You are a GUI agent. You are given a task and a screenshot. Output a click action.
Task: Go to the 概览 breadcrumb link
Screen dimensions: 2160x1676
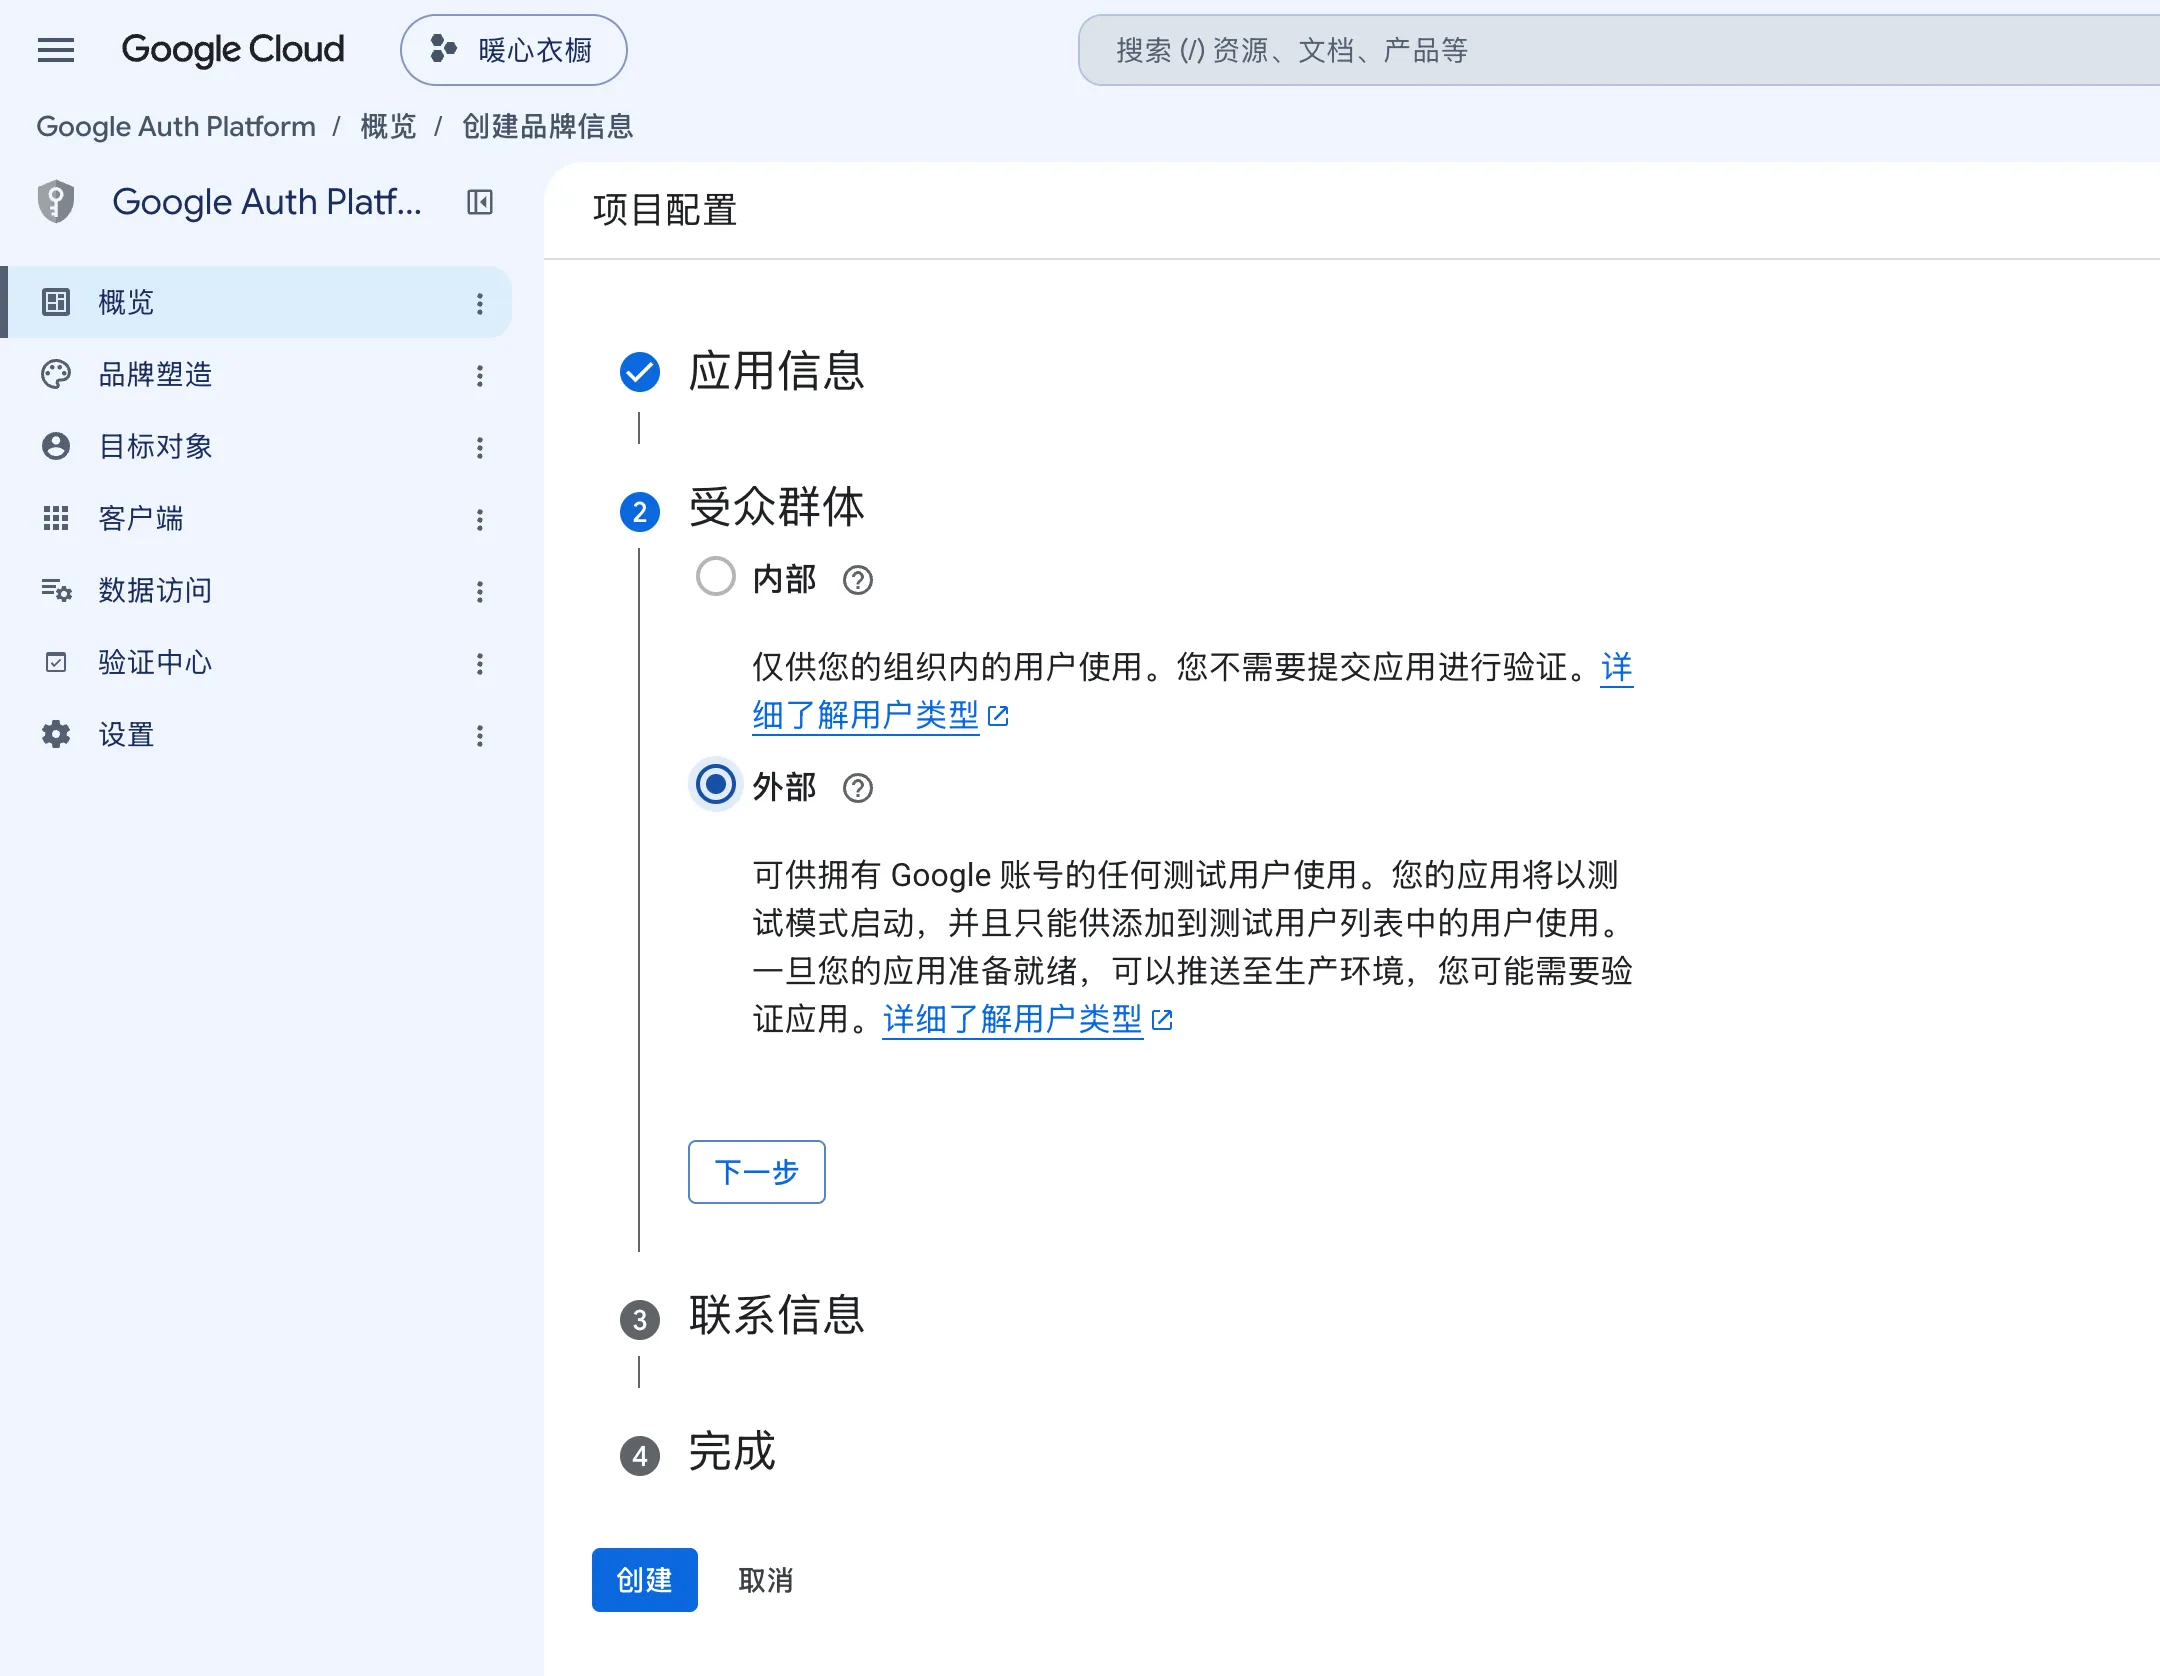[388, 126]
